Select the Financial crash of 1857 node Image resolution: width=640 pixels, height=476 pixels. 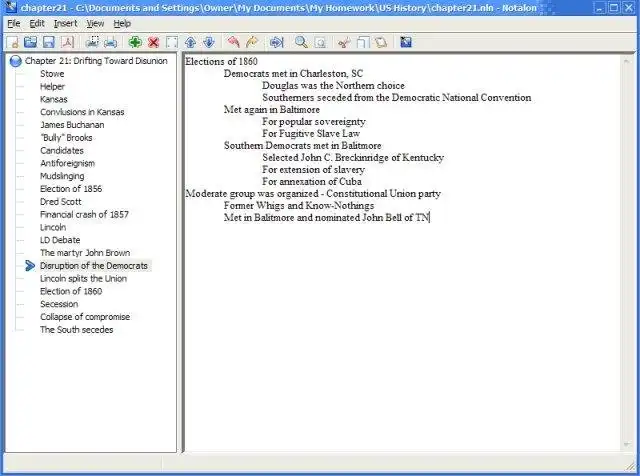coord(84,214)
